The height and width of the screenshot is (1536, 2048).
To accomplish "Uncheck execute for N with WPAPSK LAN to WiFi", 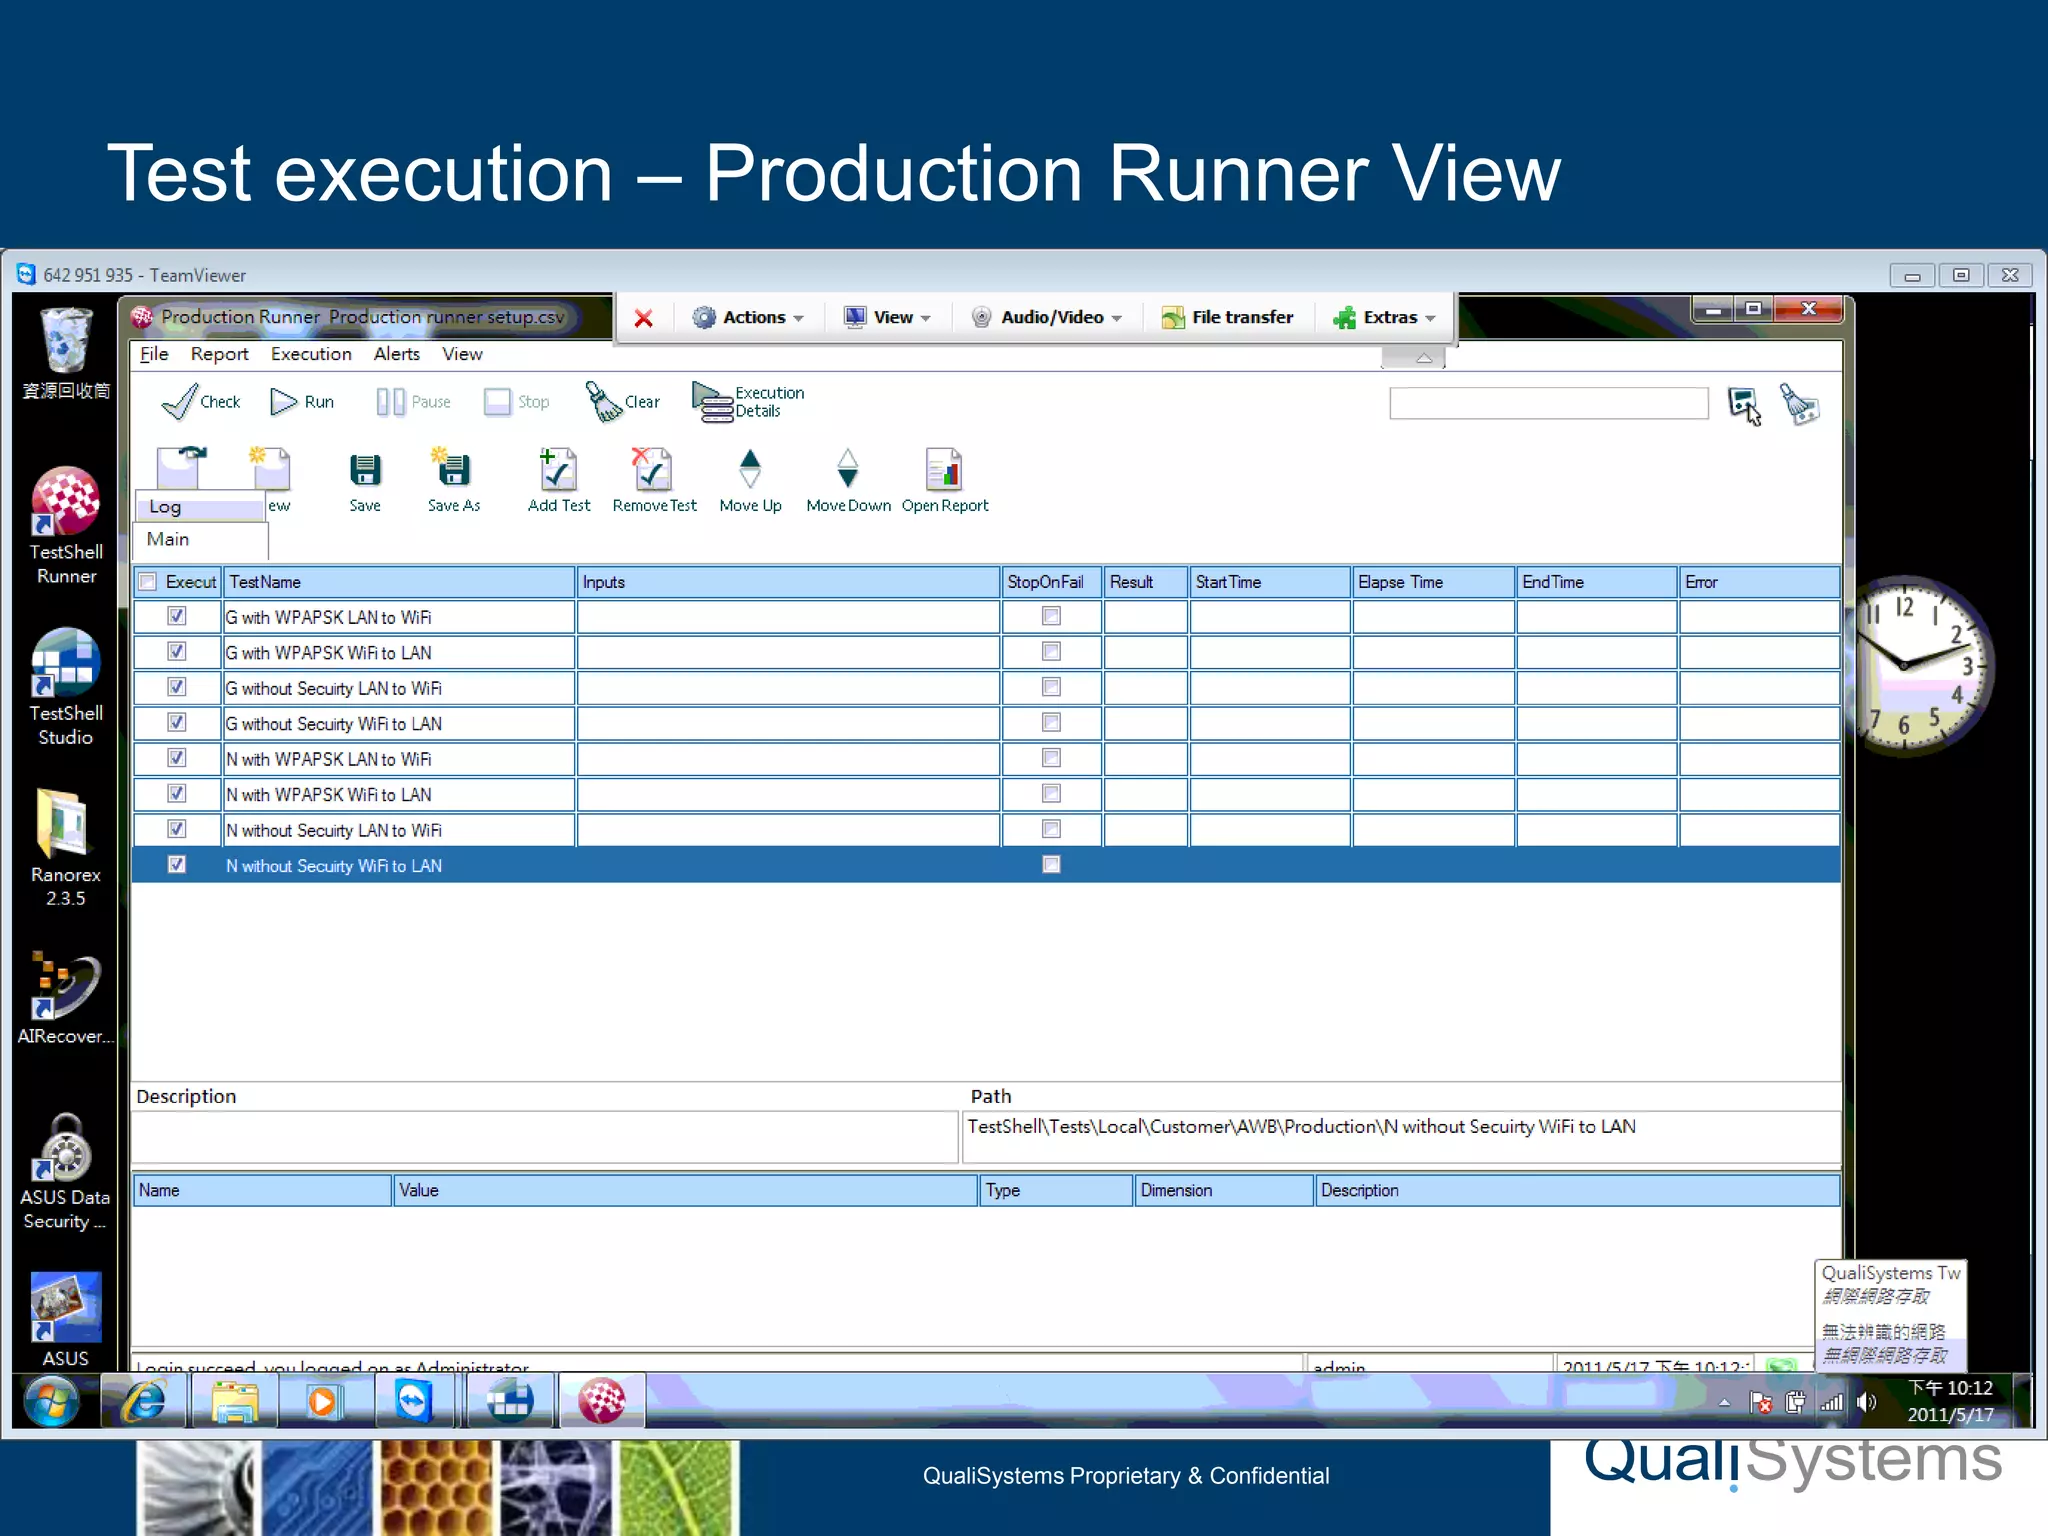I will tap(177, 758).
